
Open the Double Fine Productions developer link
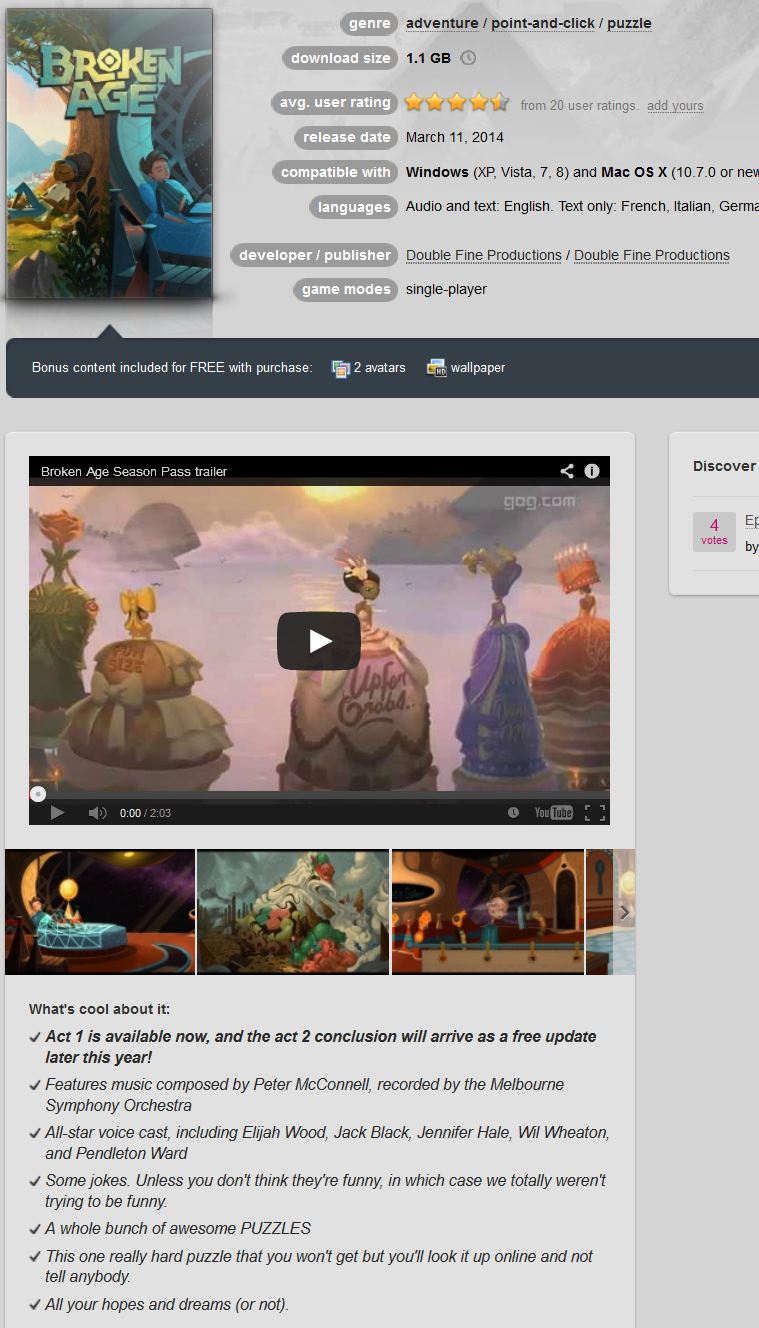(484, 255)
